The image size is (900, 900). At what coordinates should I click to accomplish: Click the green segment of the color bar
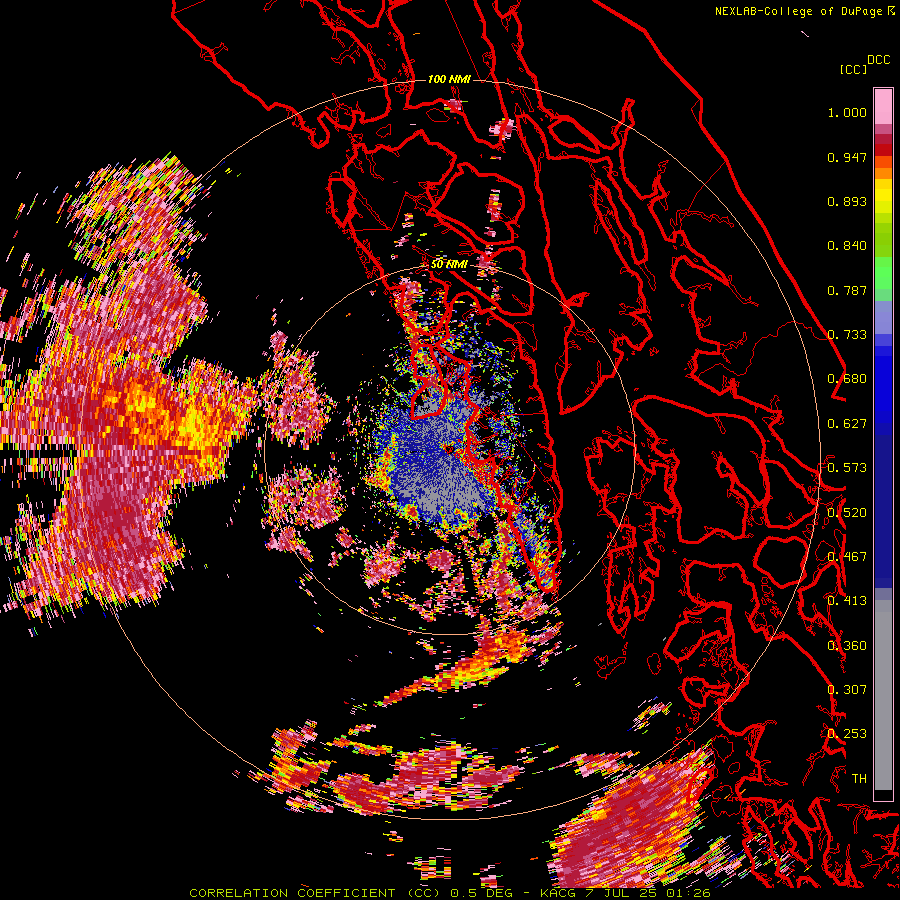click(x=883, y=272)
